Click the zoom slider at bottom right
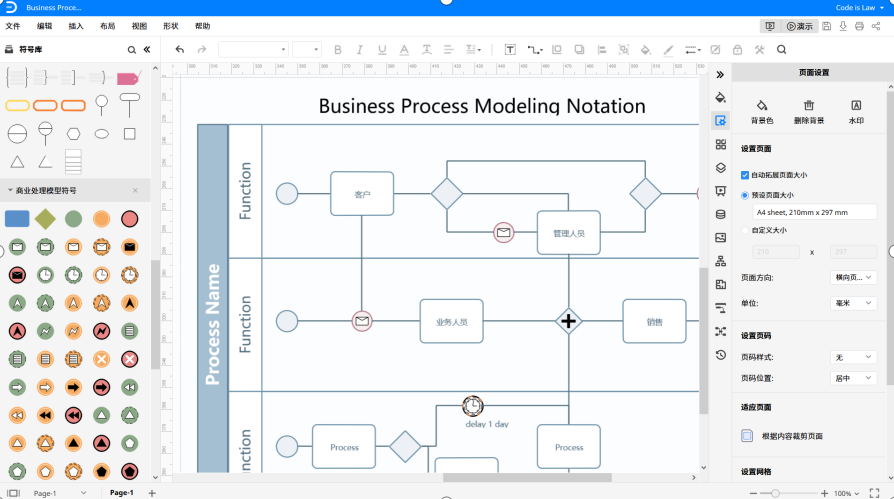Viewport: 894px width, 499px height. (x=775, y=493)
